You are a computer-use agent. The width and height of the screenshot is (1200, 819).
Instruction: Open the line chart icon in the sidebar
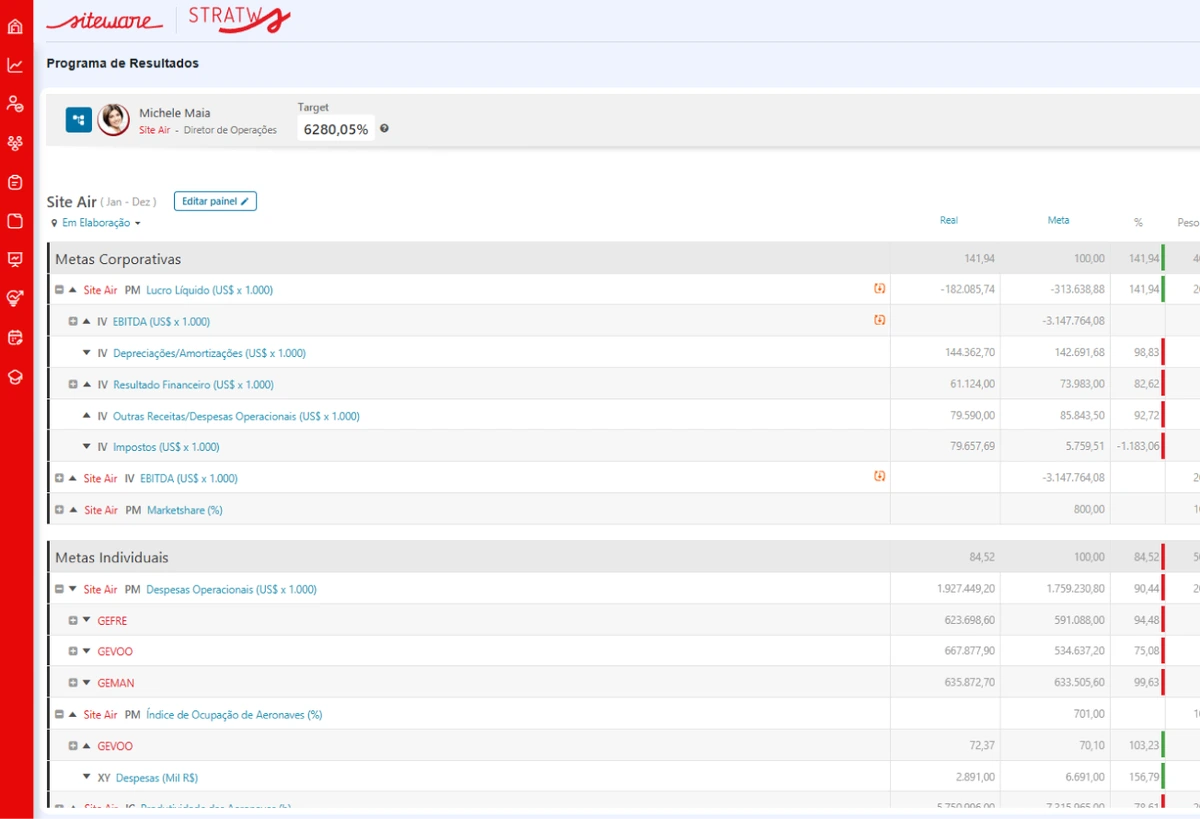click(x=15, y=66)
